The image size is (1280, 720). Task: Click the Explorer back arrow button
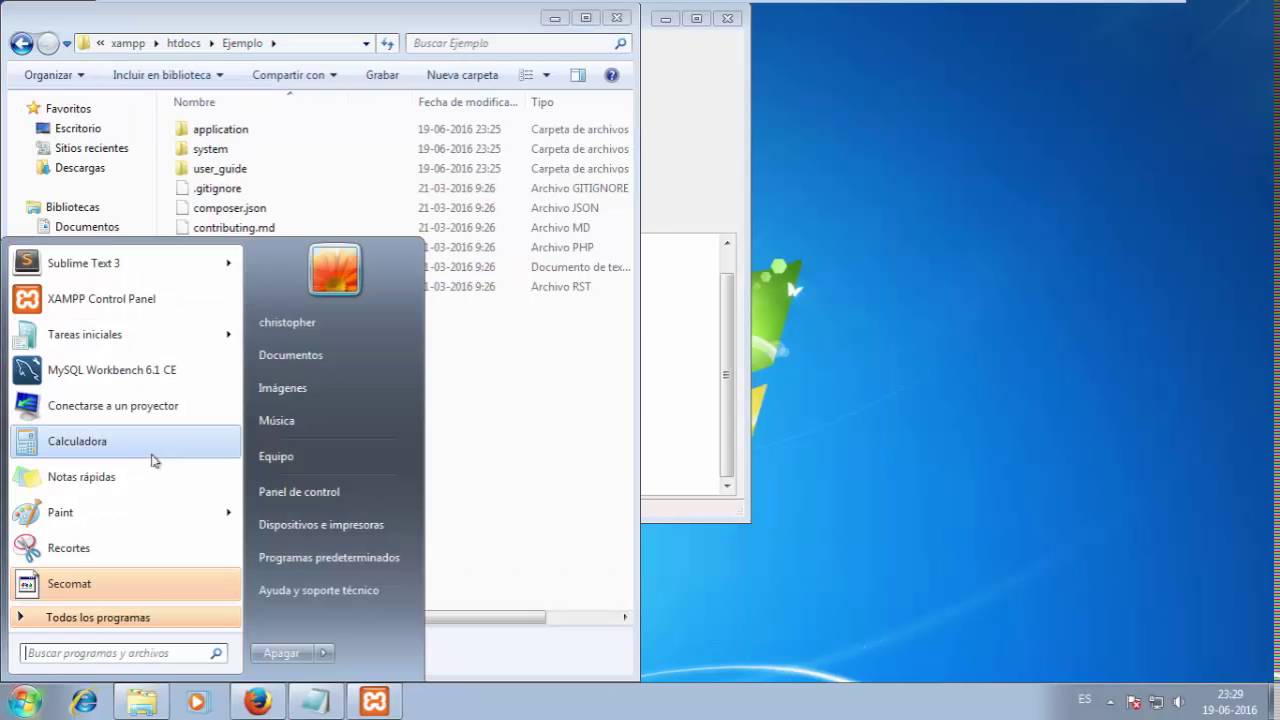tap(21, 43)
